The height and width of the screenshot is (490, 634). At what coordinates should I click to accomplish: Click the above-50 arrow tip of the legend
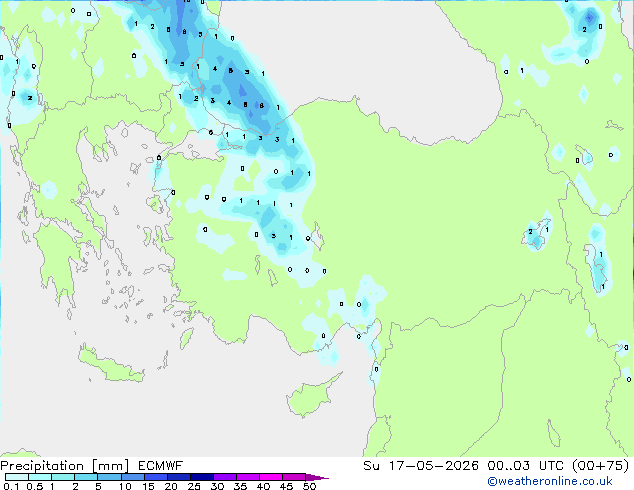point(317,477)
